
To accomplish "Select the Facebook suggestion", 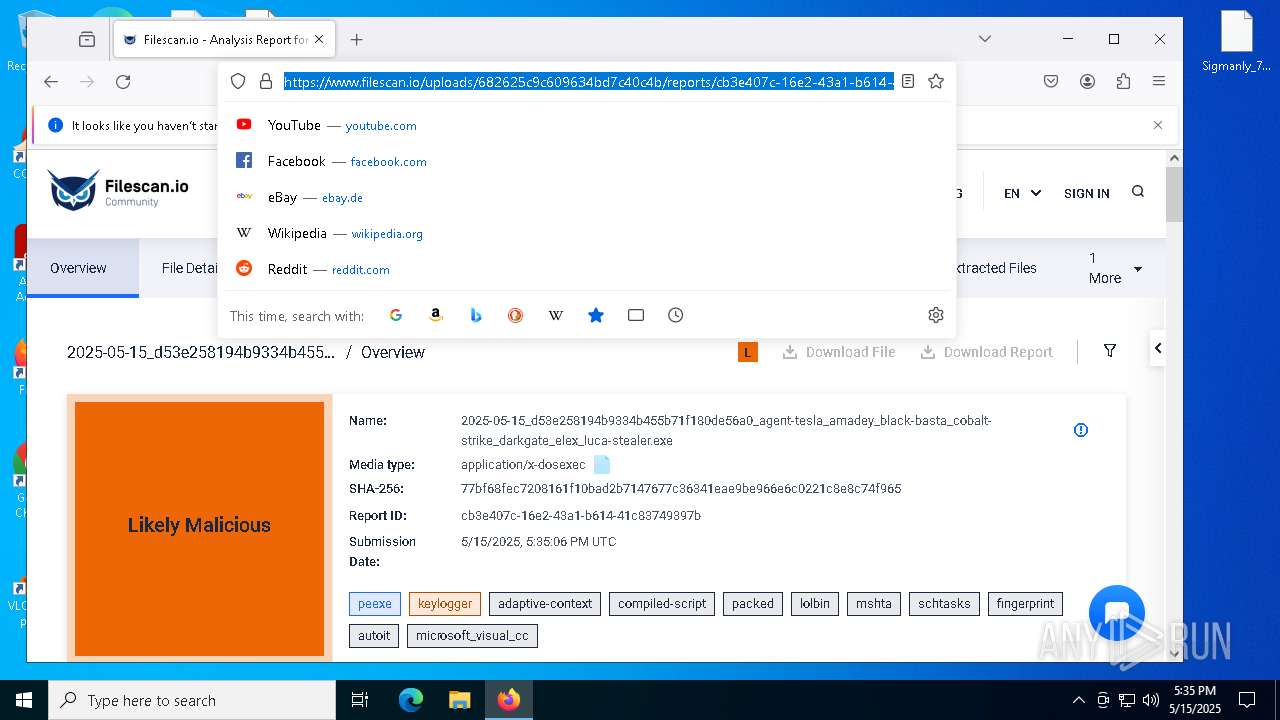I will 587,161.
